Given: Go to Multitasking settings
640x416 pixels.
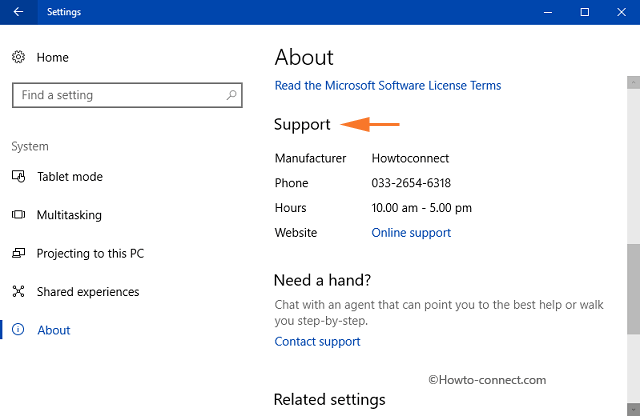Looking at the screenshot, I should [69, 215].
